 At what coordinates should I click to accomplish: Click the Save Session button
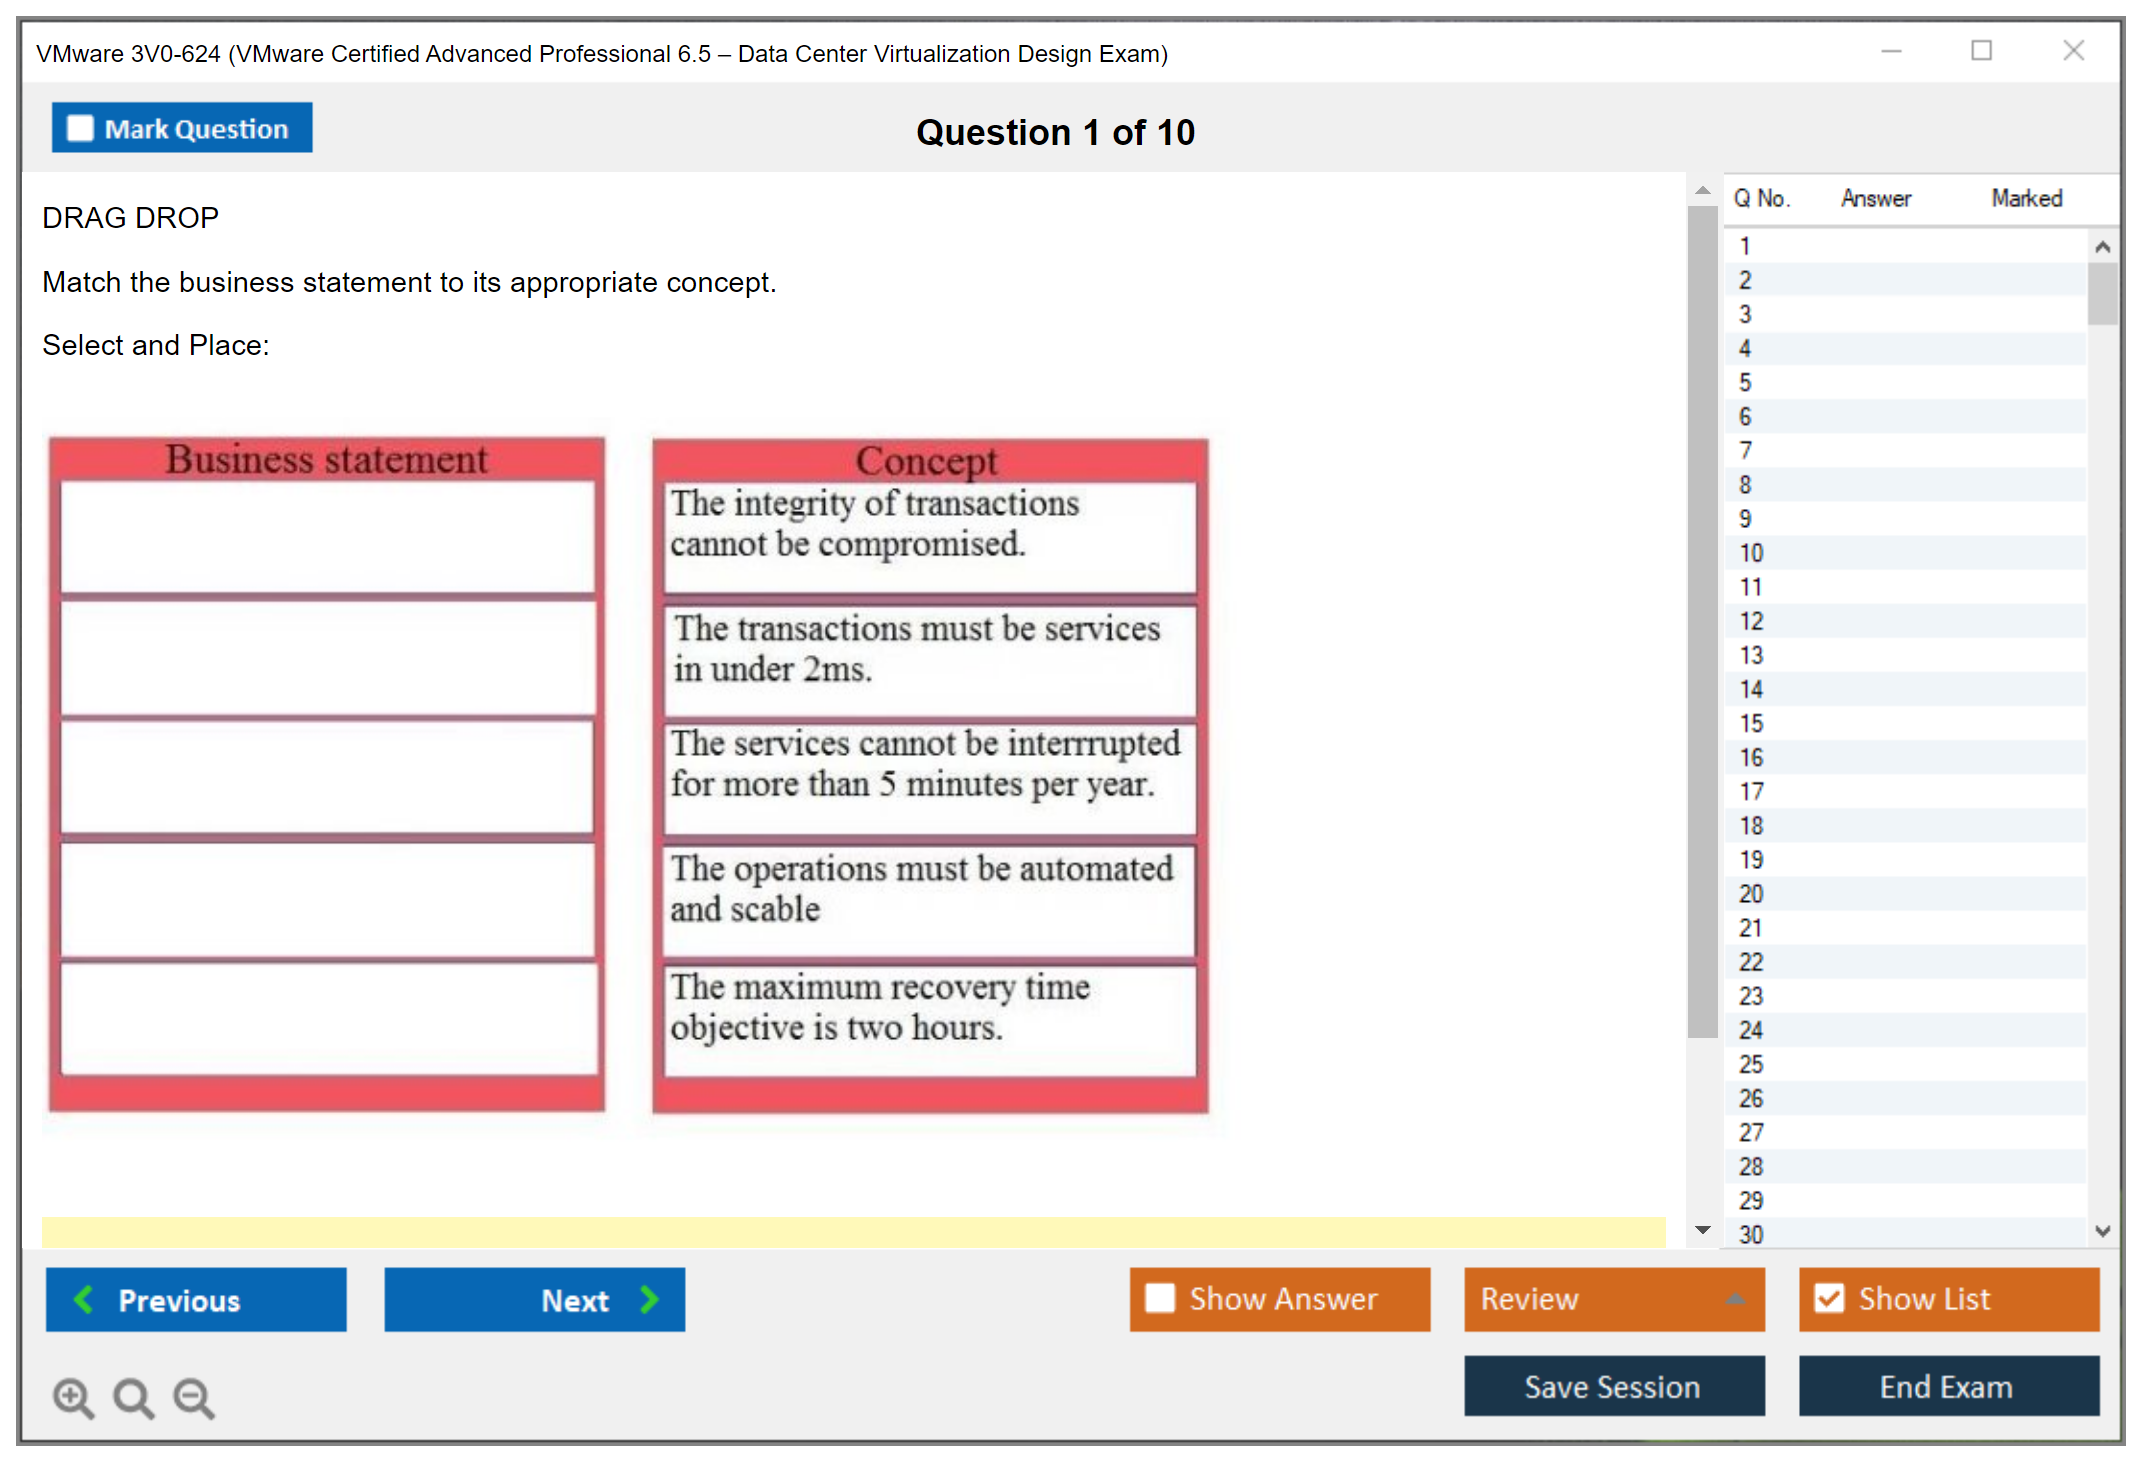click(x=1613, y=1386)
